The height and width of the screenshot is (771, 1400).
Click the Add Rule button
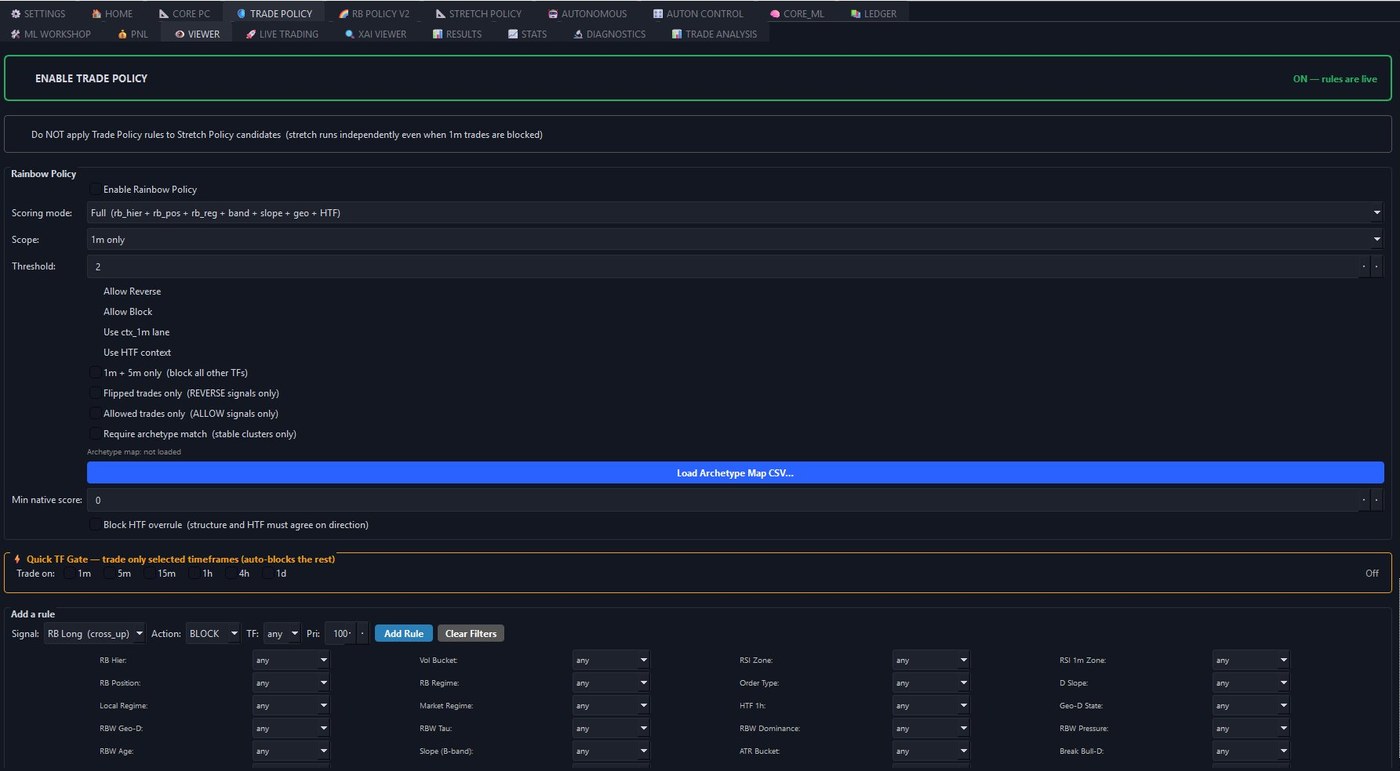point(404,634)
